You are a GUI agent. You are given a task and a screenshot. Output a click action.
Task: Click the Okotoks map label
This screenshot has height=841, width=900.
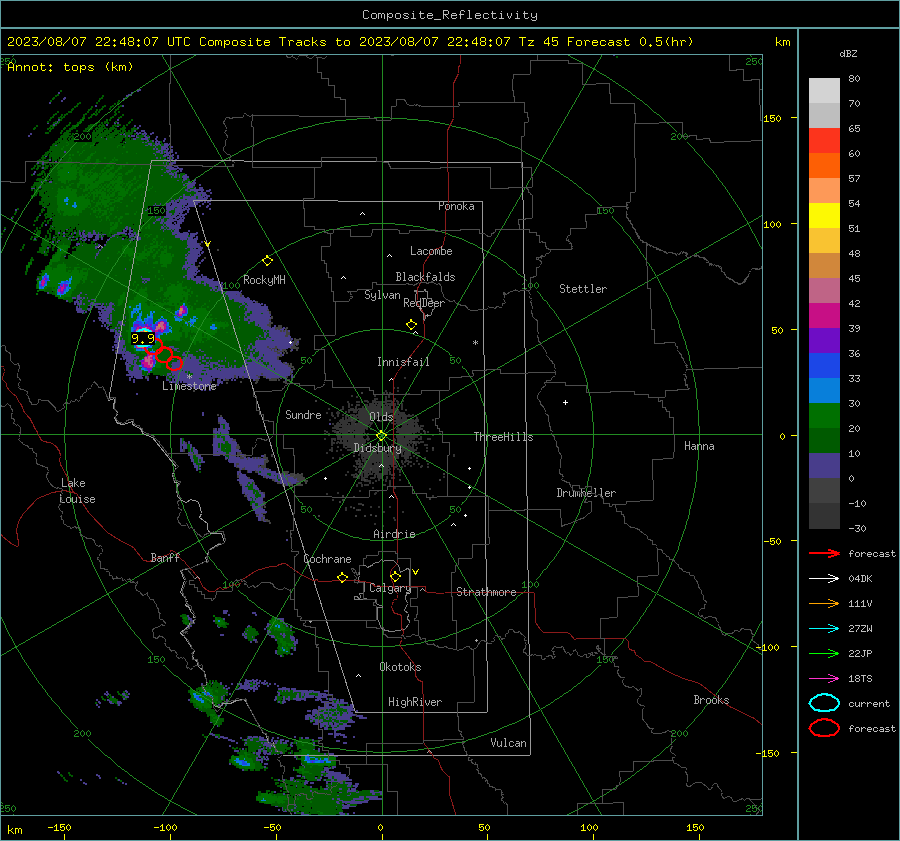(400, 667)
